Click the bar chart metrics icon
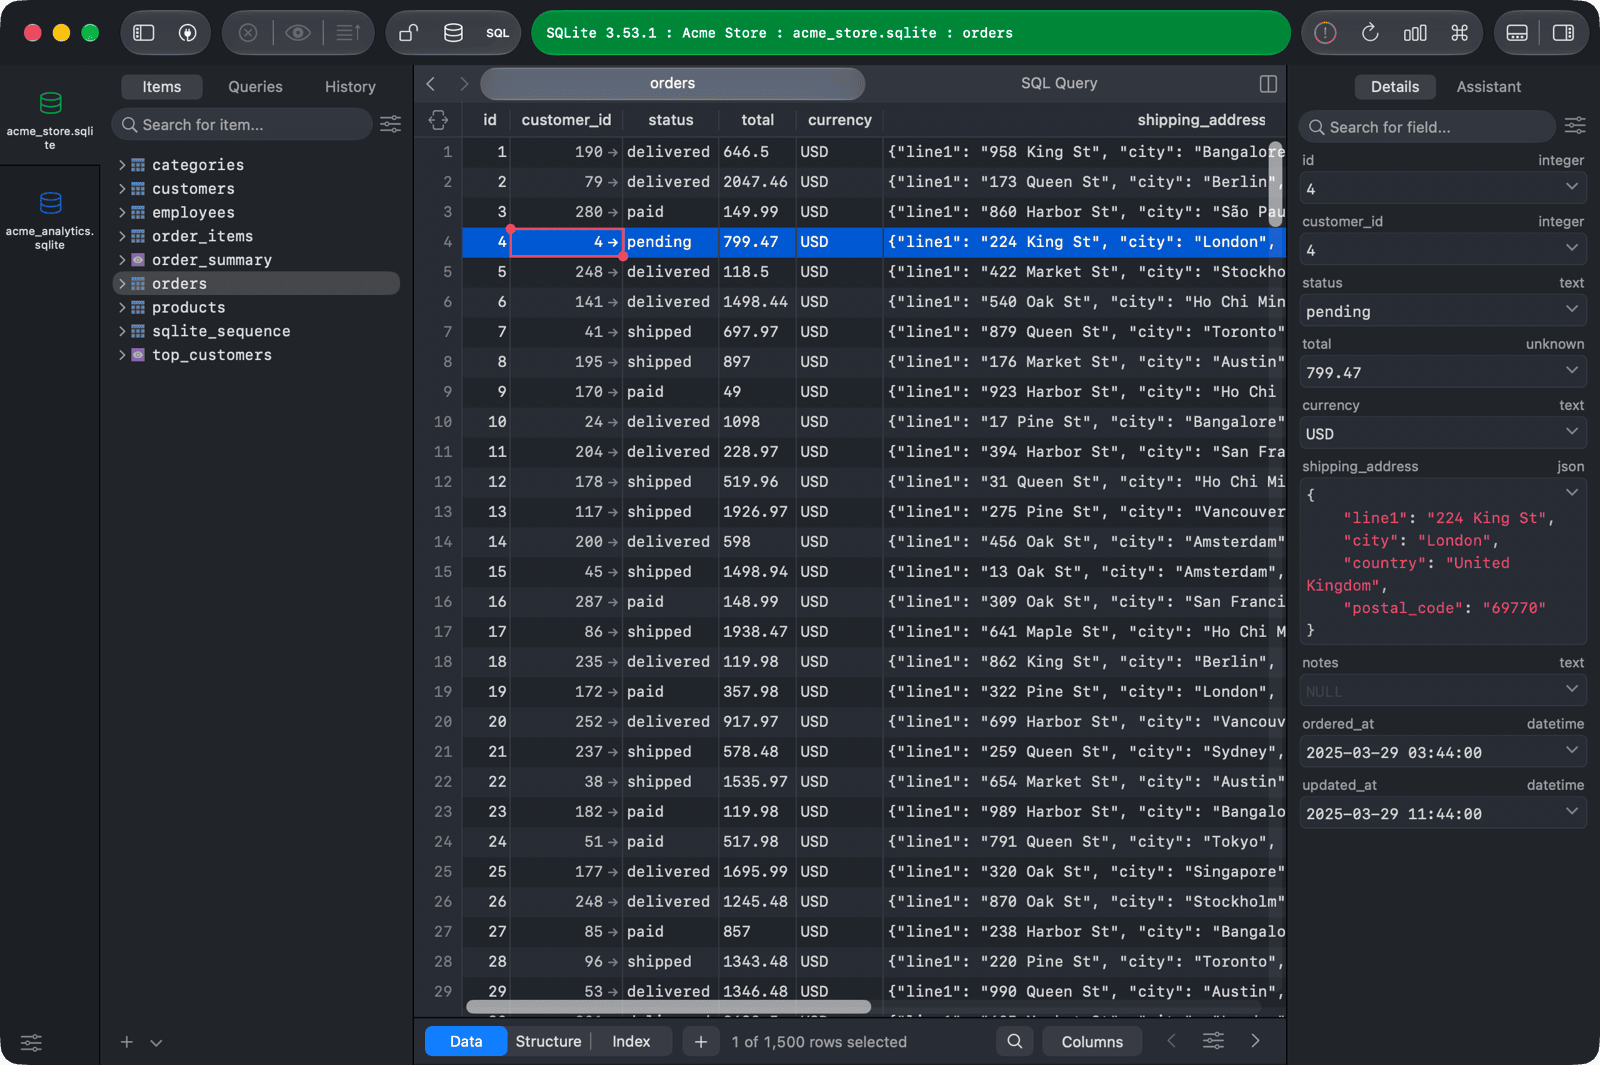 point(1415,33)
